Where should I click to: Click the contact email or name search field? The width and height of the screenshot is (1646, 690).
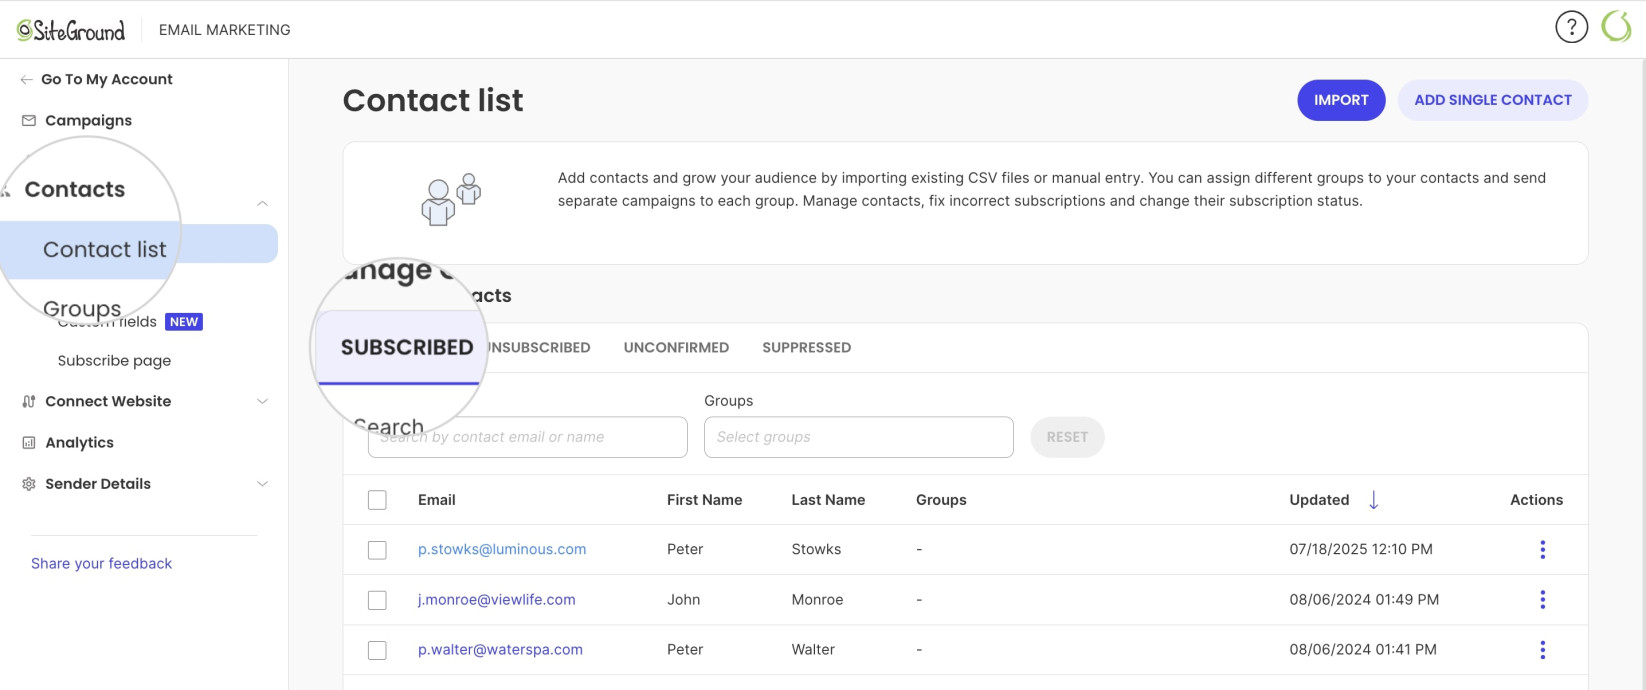(x=528, y=437)
